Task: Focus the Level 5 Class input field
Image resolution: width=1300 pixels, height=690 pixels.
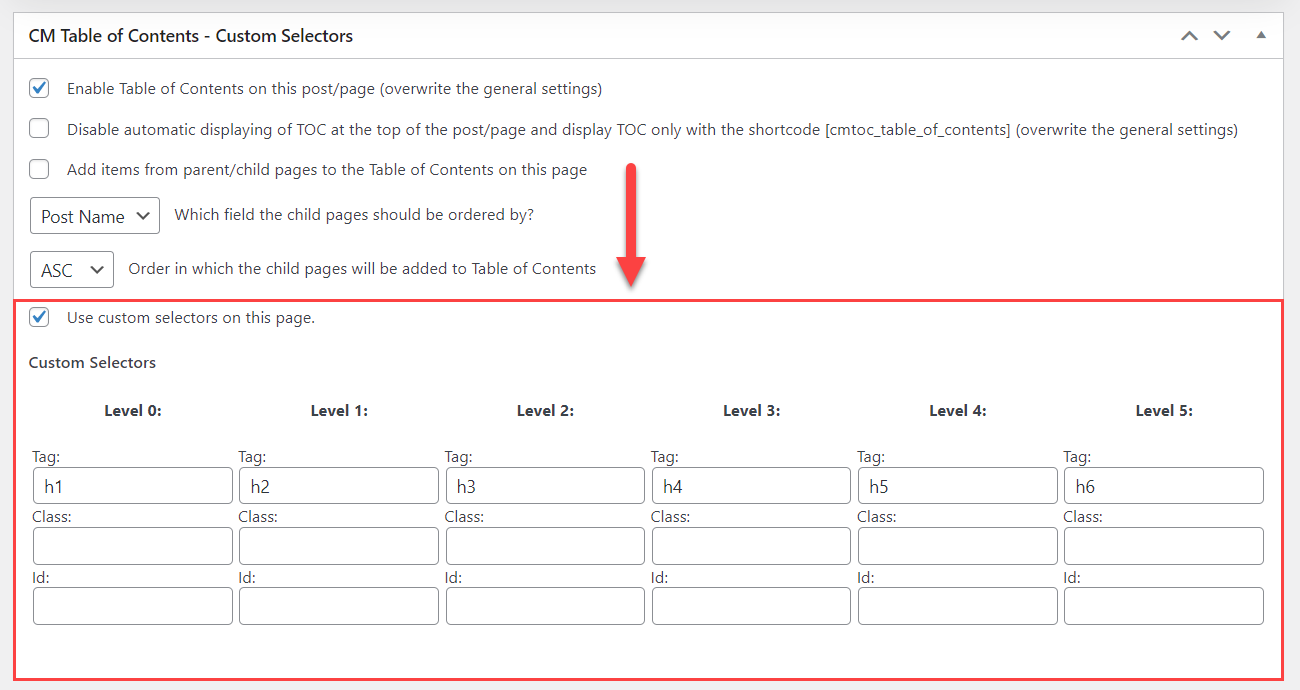Action: coord(1164,546)
